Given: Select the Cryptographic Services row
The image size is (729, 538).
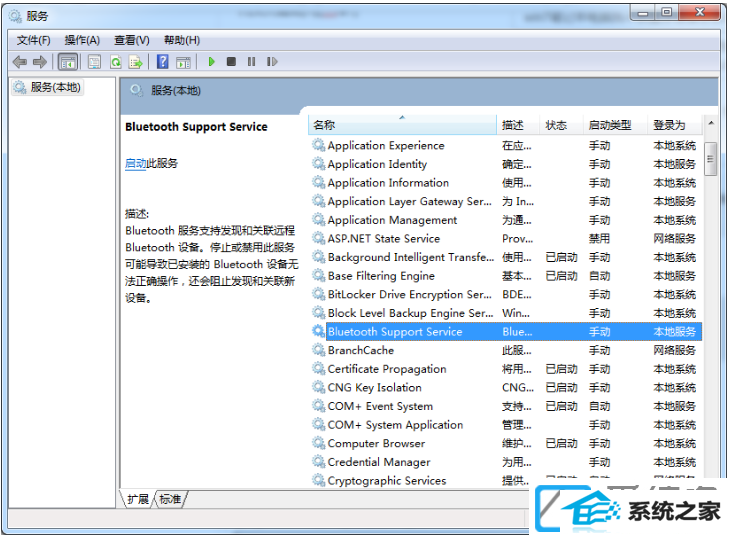Looking at the screenshot, I should (x=506, y=480).
